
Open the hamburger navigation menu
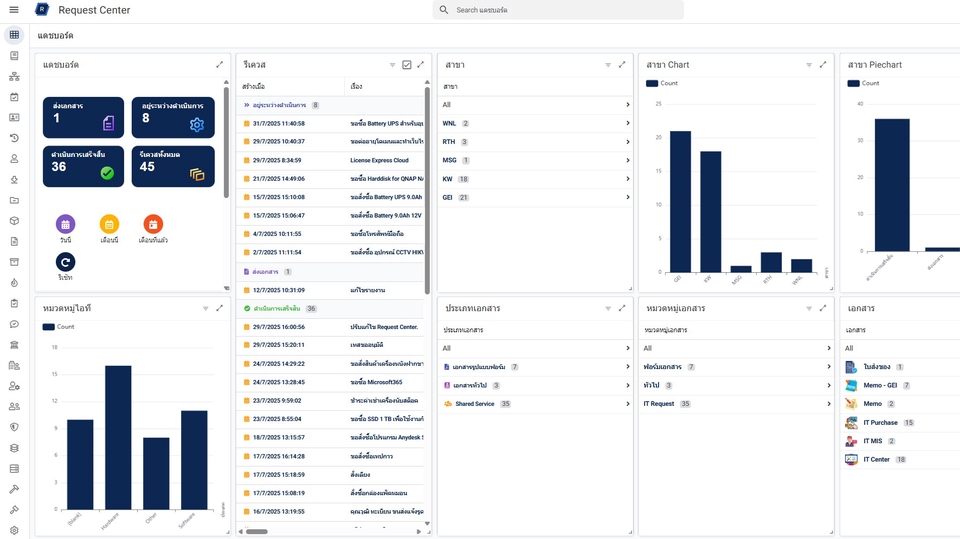(14, 10)
